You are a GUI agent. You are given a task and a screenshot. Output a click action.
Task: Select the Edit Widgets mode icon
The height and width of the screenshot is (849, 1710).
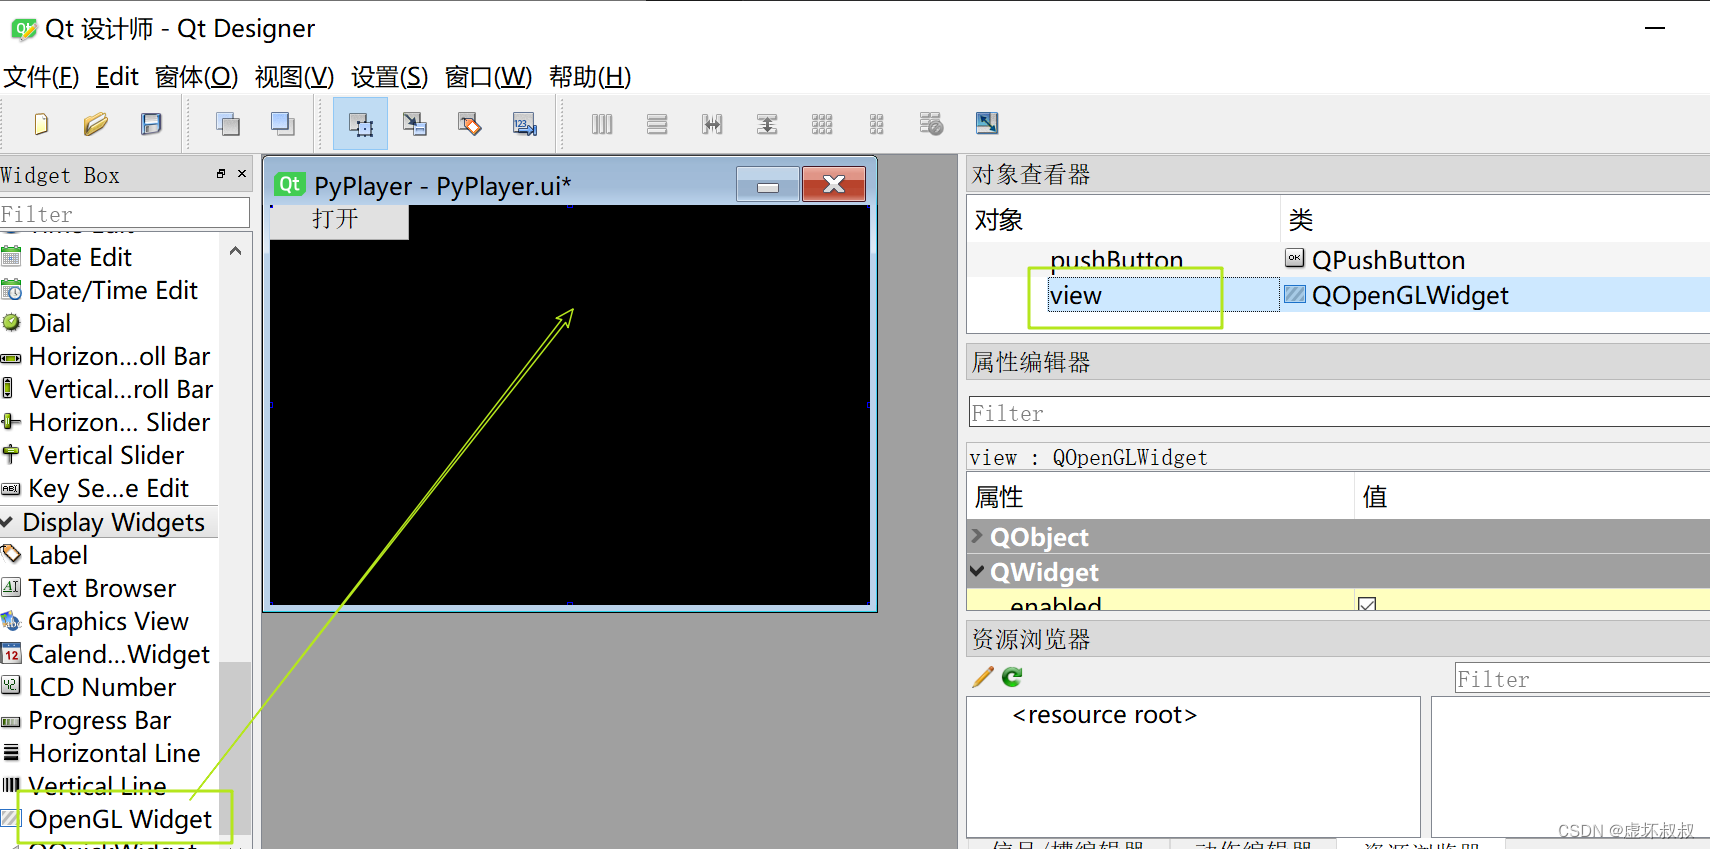pyautogui.click(x=361, y=124)
